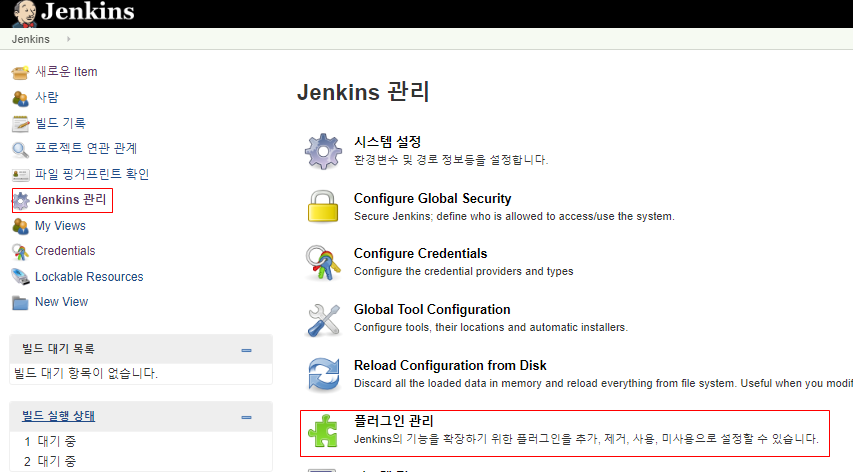Open the New View link
Screen dimensions: 853x472
61,302
